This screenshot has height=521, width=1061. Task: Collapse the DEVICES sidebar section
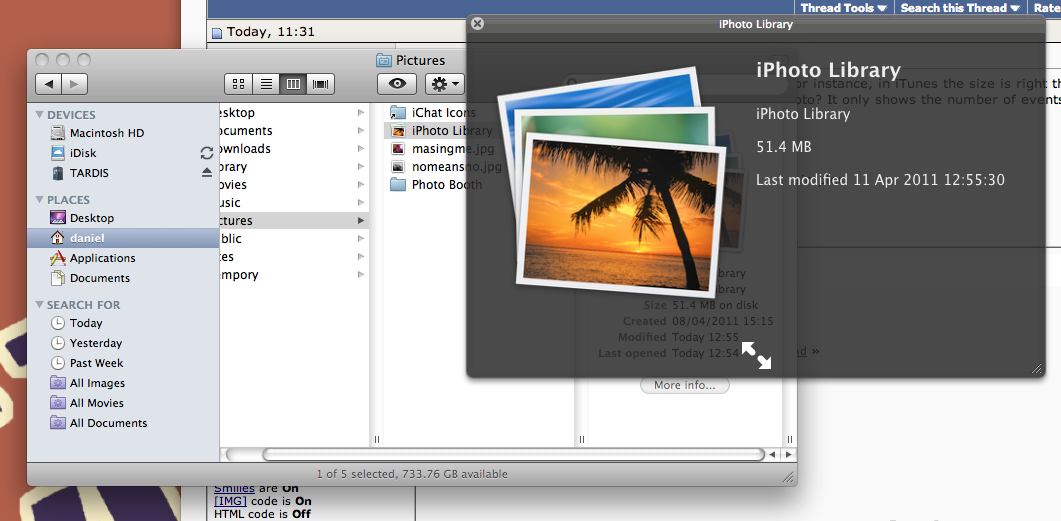[x=39, y=115]
